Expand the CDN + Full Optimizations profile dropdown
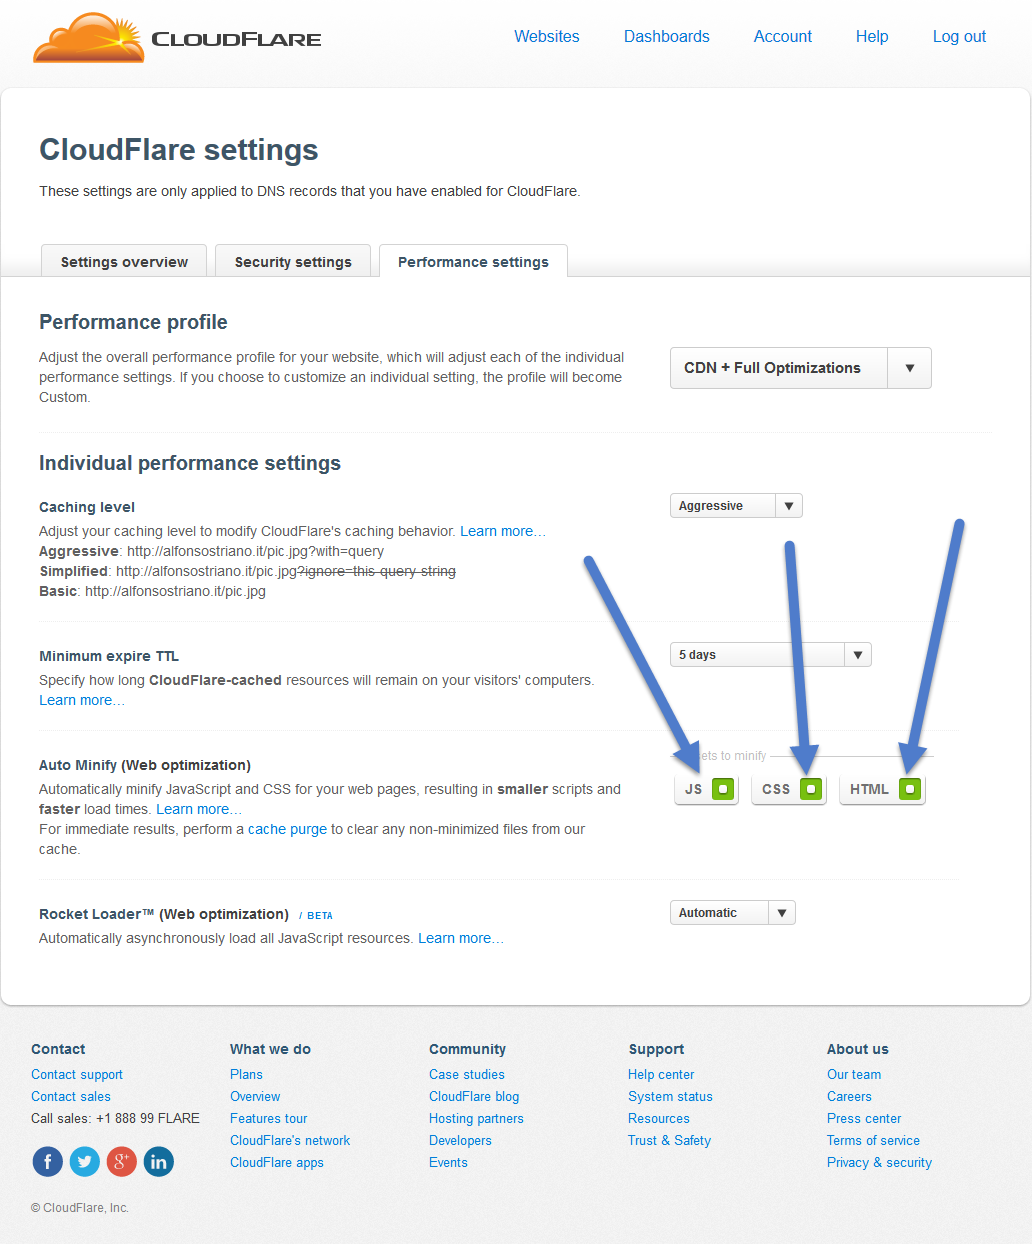Image resolution: width=1032 pixels, height=1244 pixels. (x=800, y=368)
